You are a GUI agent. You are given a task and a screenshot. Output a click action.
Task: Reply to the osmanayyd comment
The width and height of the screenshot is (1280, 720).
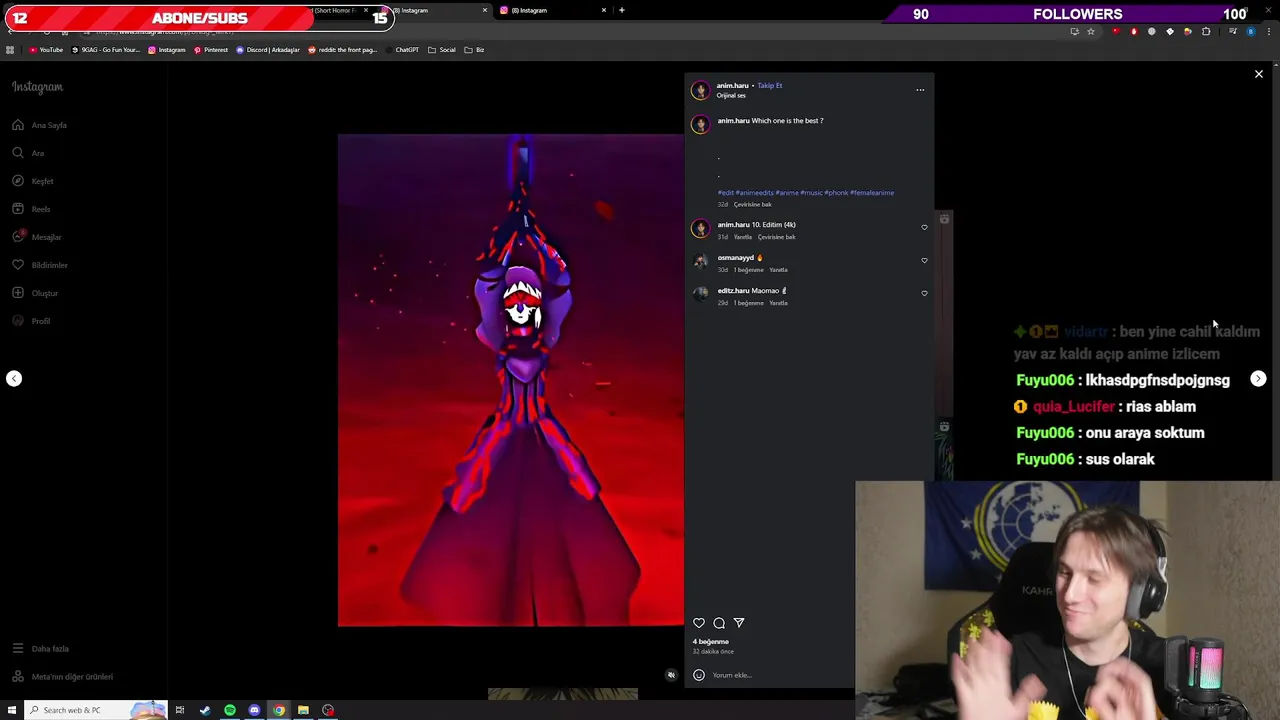pyautogui.click(x=778, y=270)
